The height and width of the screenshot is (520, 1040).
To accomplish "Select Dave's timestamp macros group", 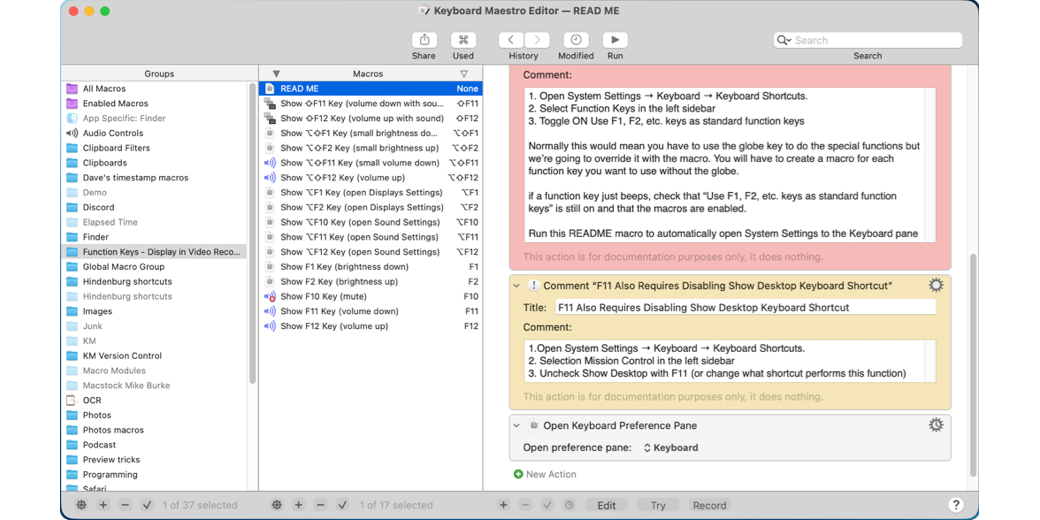I will point(155,178).
